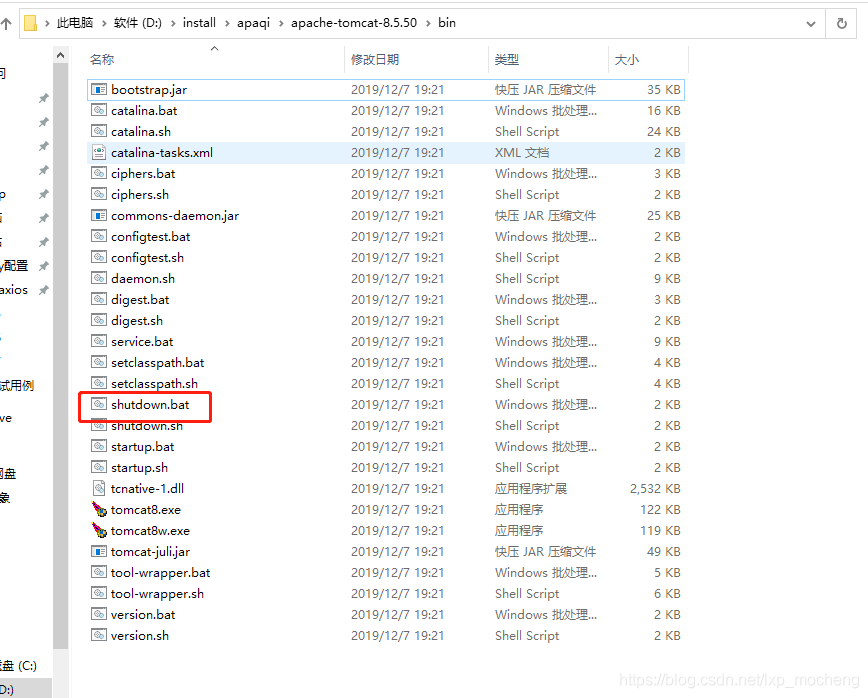868x698 pixels.
Task: Click the tcnative-1.dll file icon
Action: tap(99, 488)
